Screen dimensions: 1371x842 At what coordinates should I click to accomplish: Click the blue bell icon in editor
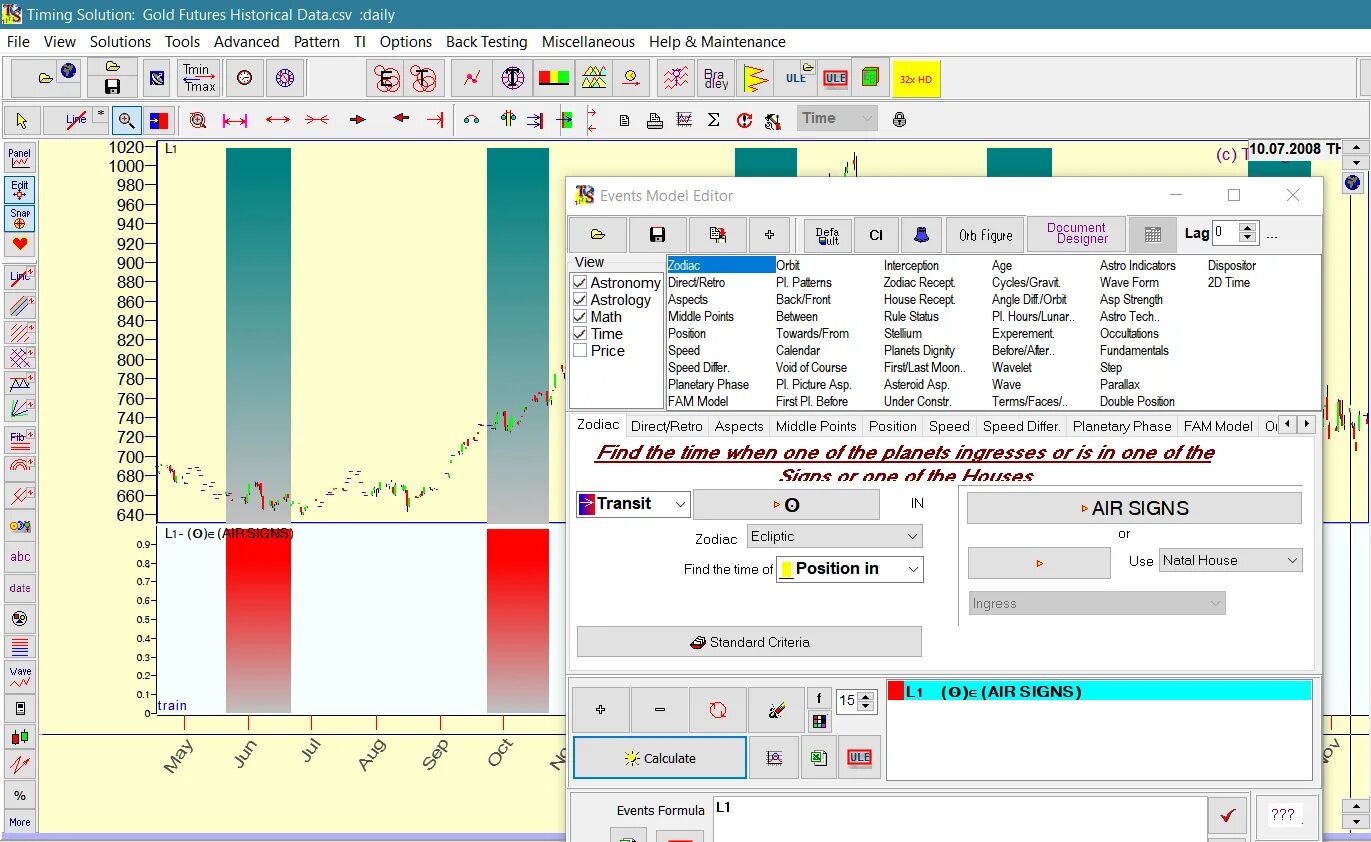[921, 235]
